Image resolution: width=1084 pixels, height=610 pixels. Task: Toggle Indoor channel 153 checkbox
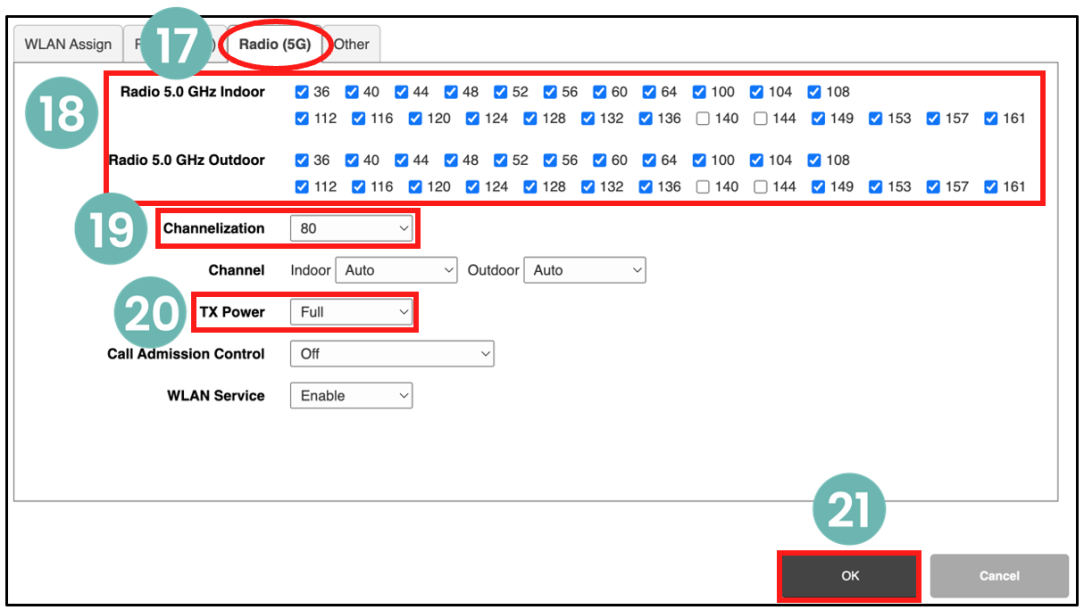875,119
